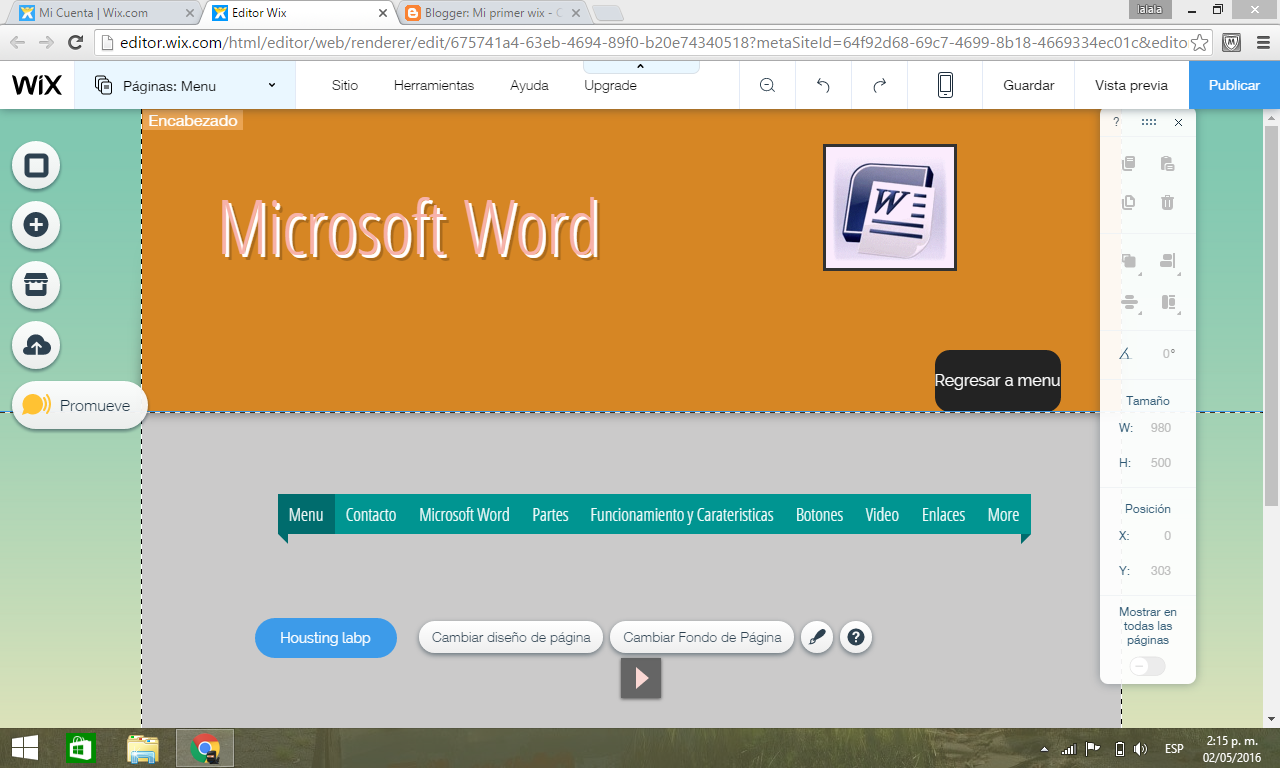Click the Guardar button
This screenshot has width=1280, height=768.
pos(1029,85)
